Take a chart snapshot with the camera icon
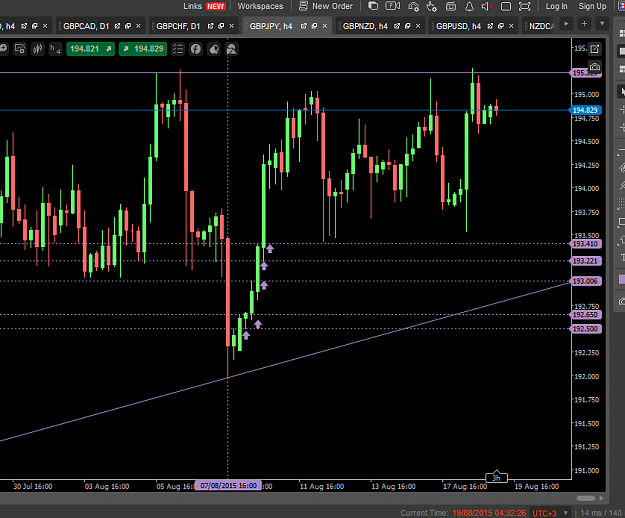 coord(594,67)
